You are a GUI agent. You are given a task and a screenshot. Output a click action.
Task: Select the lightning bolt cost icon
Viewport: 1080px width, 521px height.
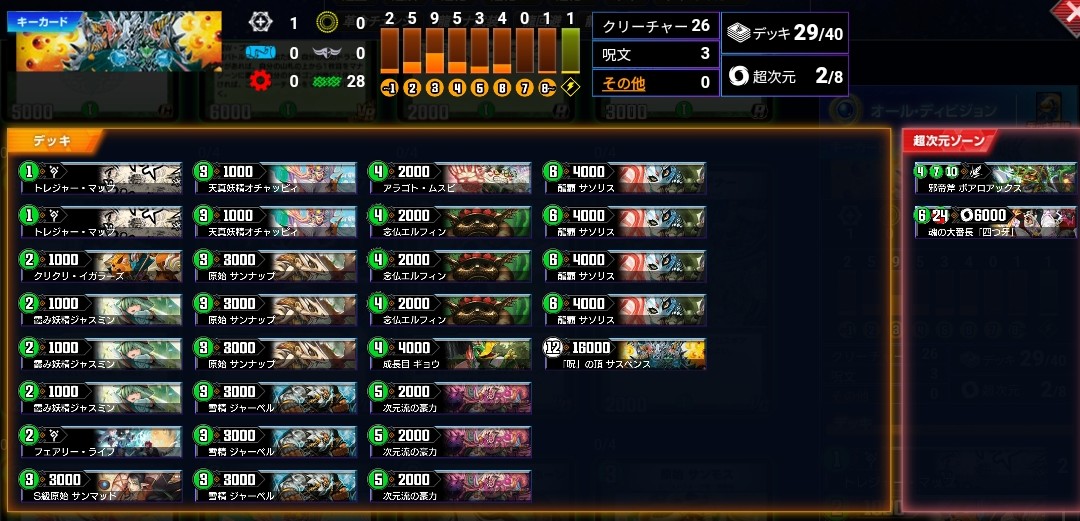(570, 88)
